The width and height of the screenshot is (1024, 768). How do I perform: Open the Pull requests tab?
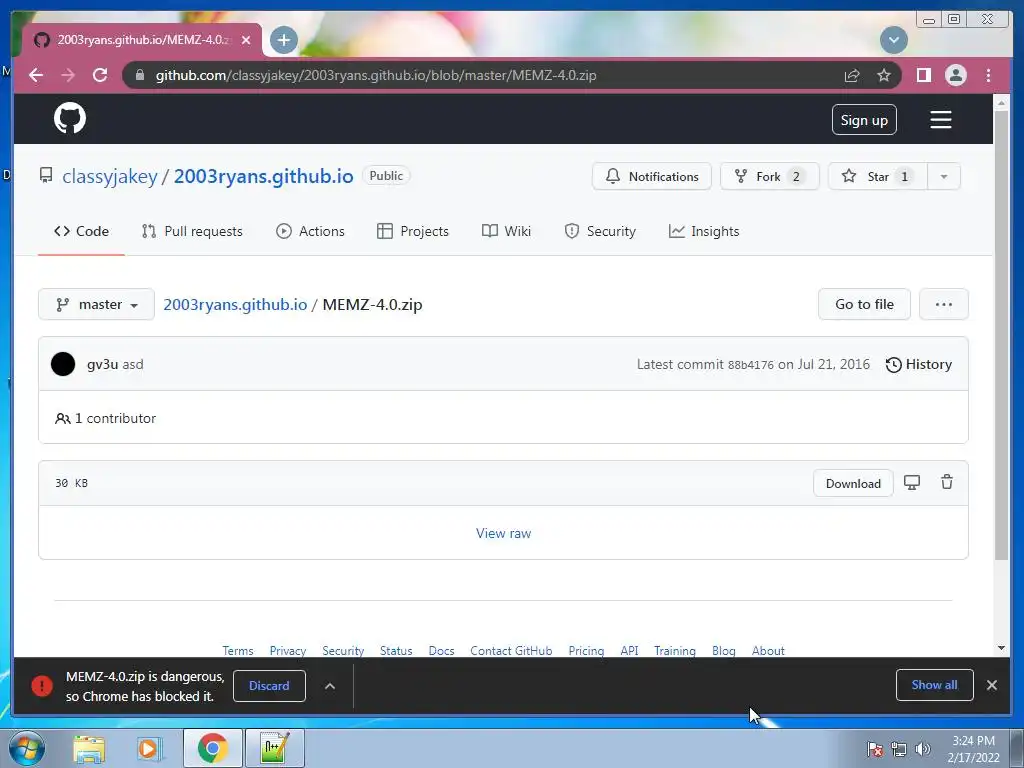tap(192, 231)
